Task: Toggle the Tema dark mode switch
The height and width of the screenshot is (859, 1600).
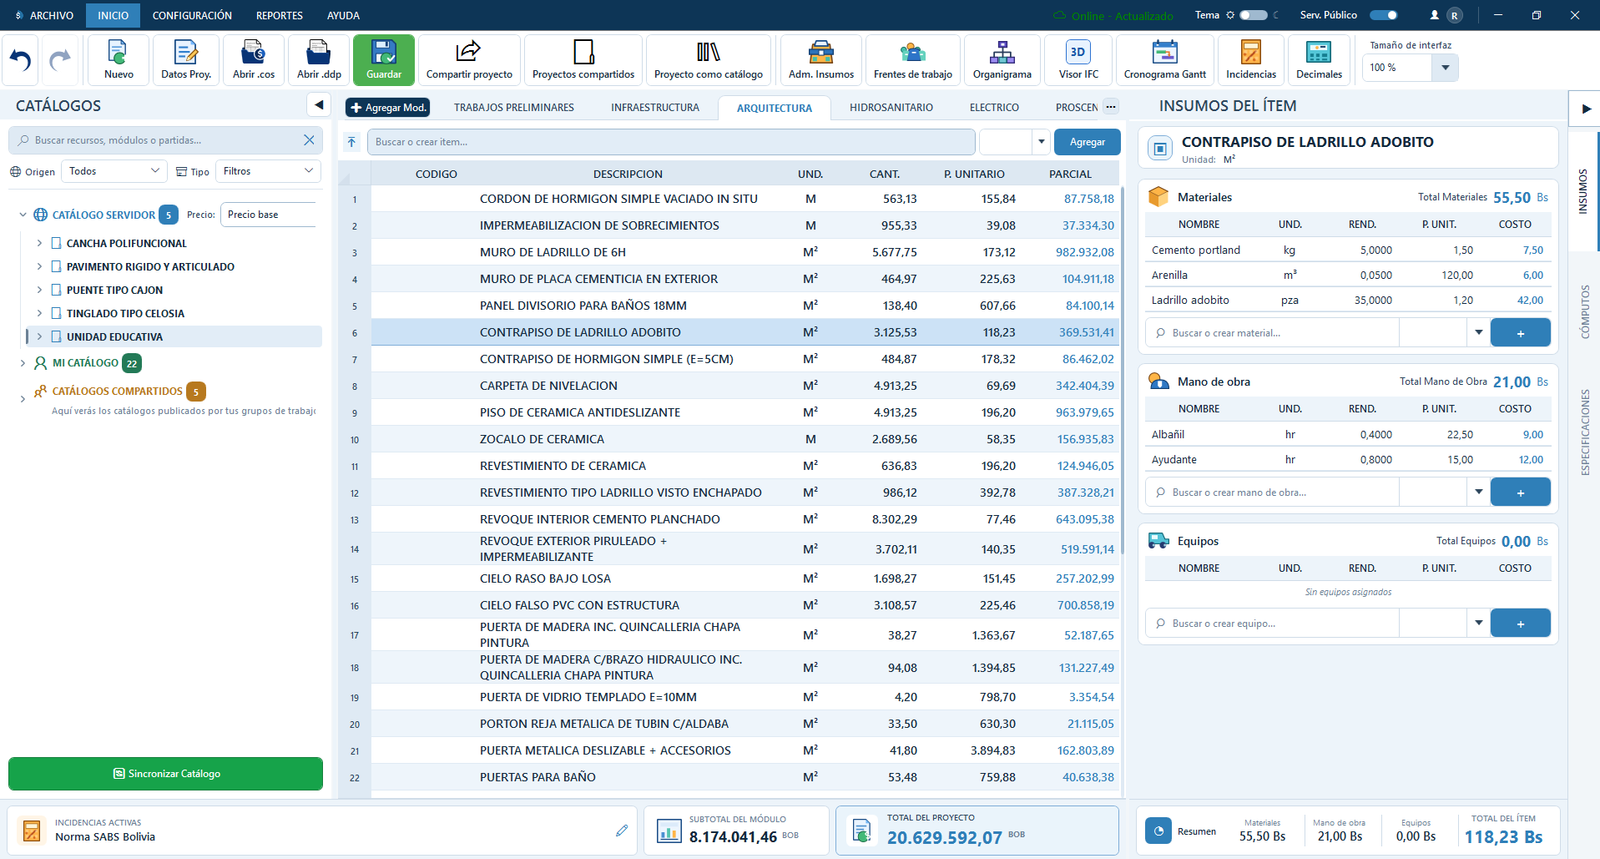Action: click(x=1253, y=15)
